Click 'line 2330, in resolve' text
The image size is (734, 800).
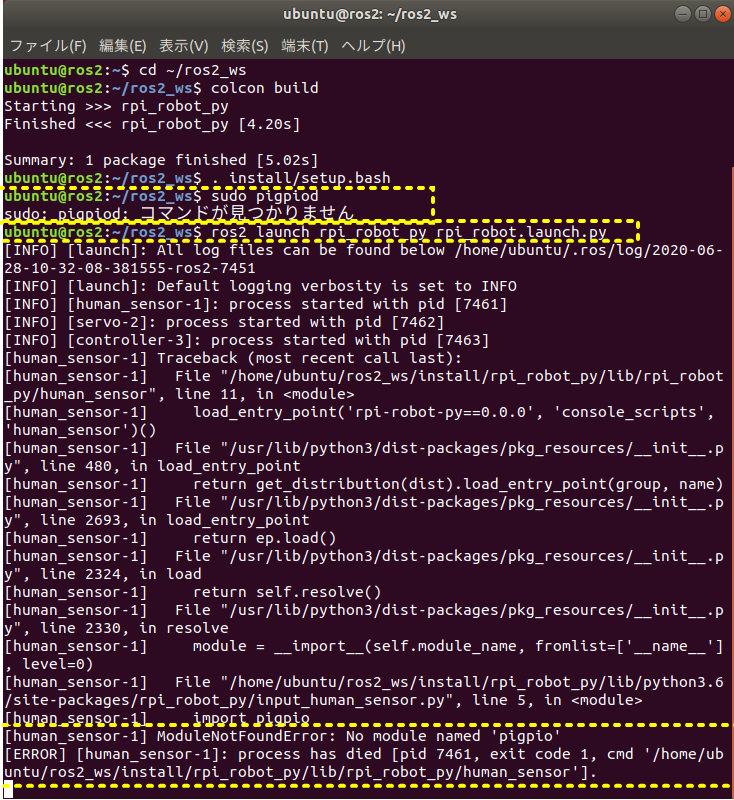134,628
